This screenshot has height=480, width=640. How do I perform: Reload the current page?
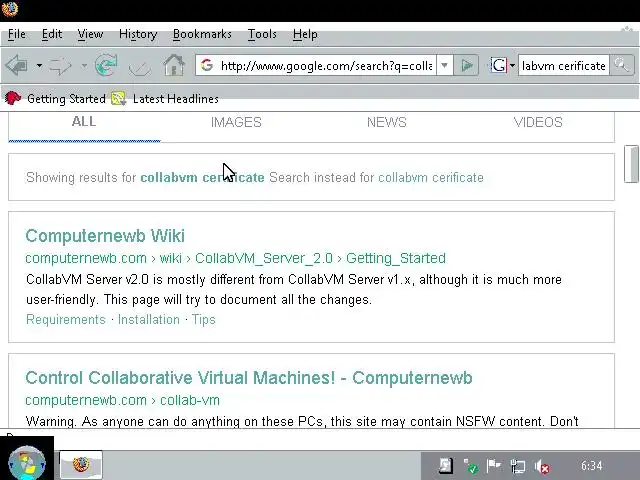coord(106,65)
